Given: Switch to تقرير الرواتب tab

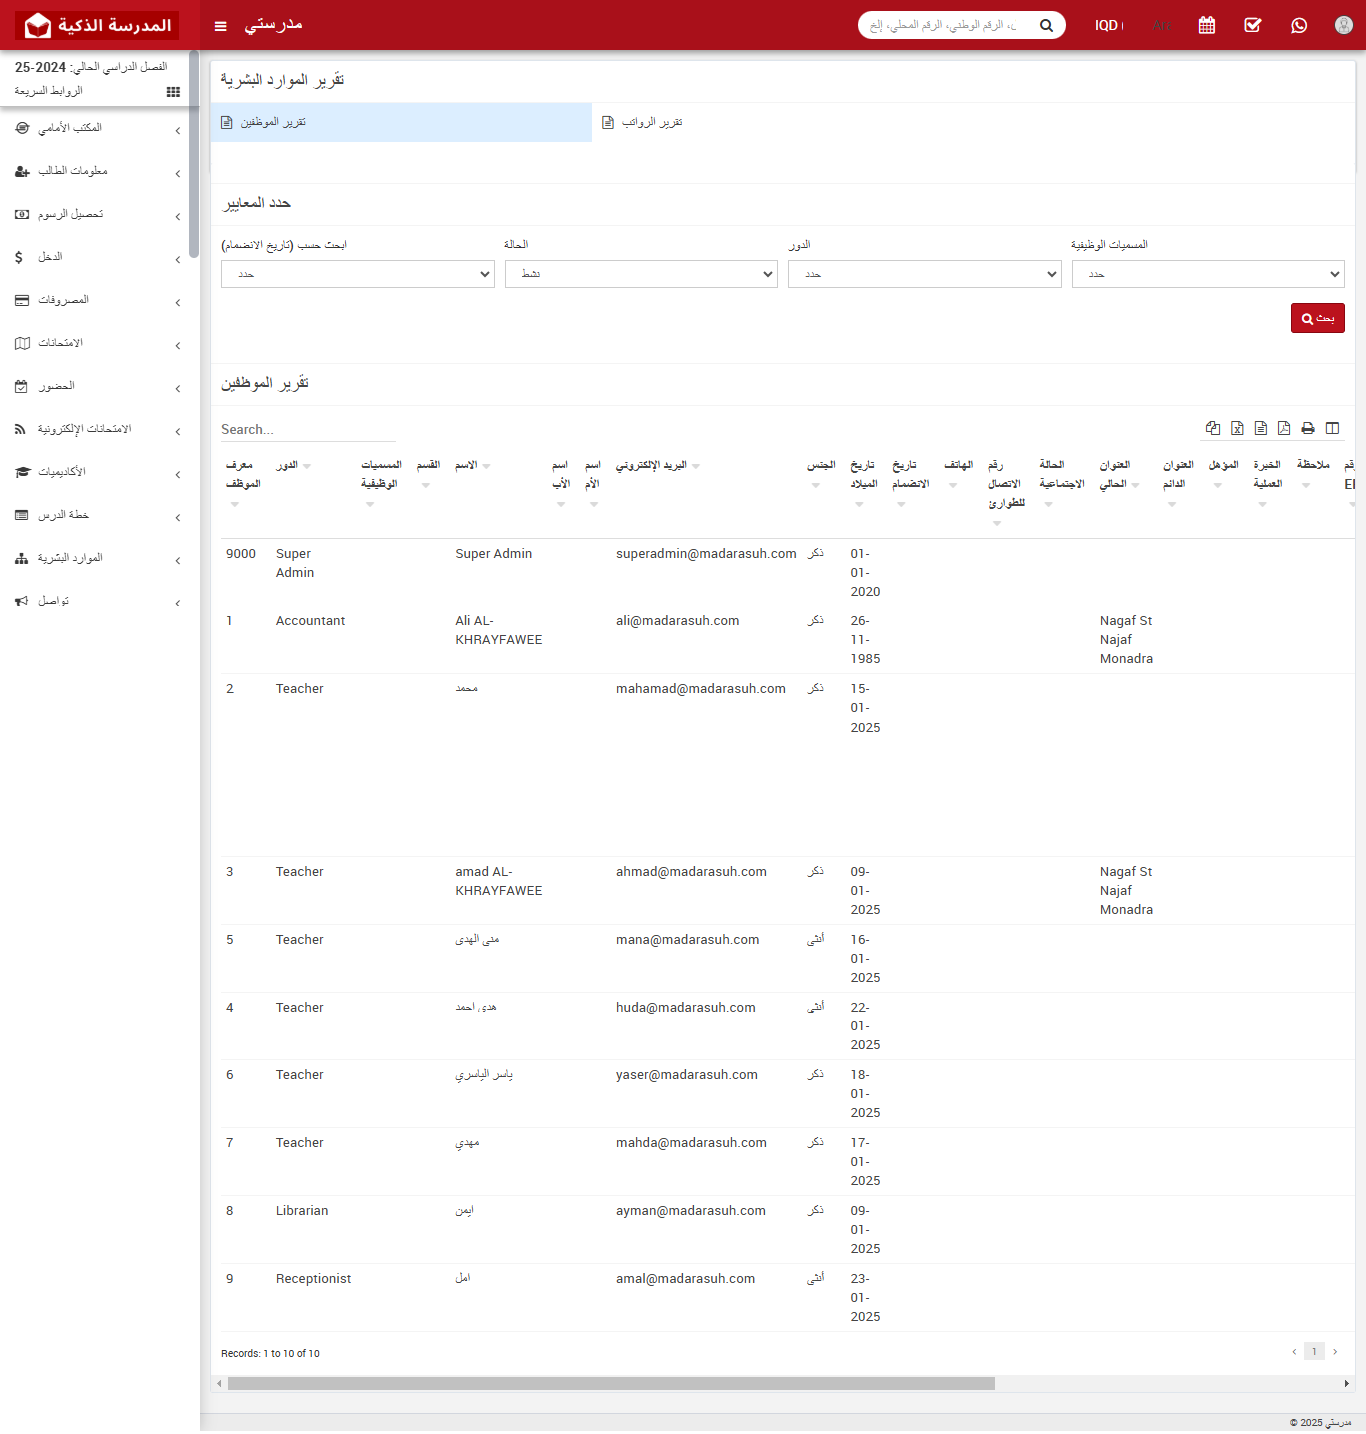Looking at the screenshot, I should tap(652, 122).
